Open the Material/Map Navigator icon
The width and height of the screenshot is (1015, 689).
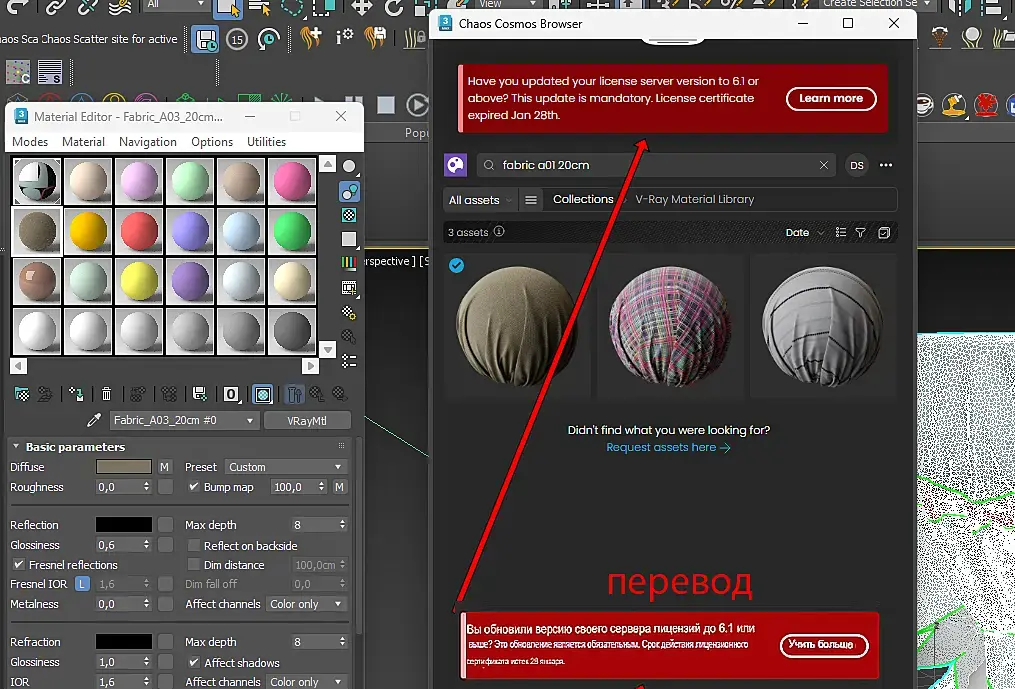click(x=349, y=361)
